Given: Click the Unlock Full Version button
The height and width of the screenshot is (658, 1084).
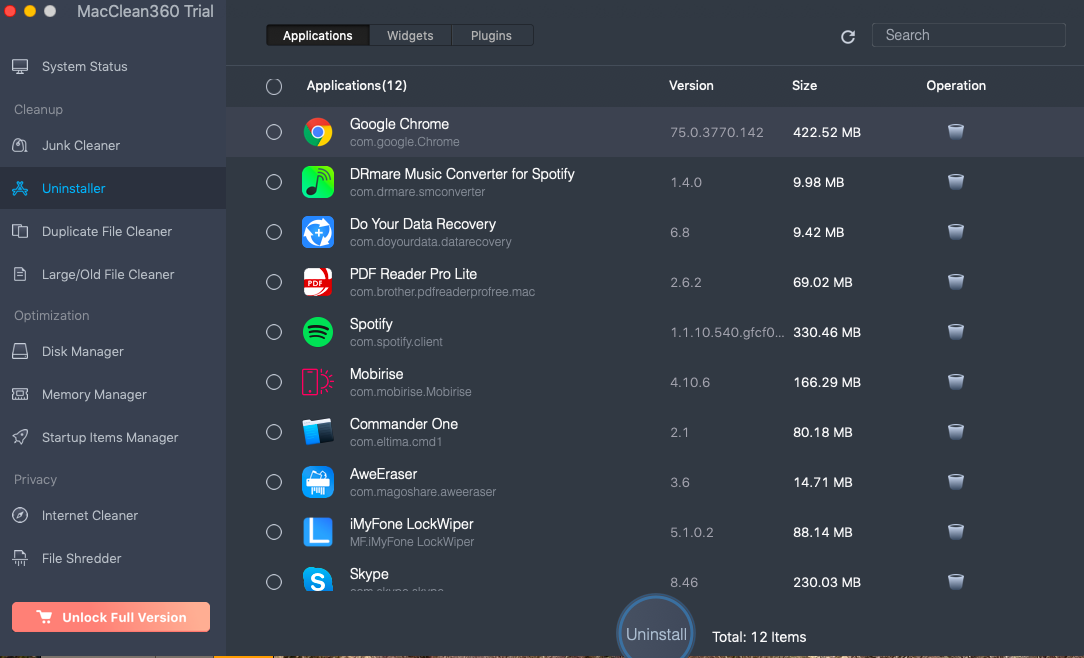Looking at the screenshot, I should pyautogui.click(x=111, y=617).
